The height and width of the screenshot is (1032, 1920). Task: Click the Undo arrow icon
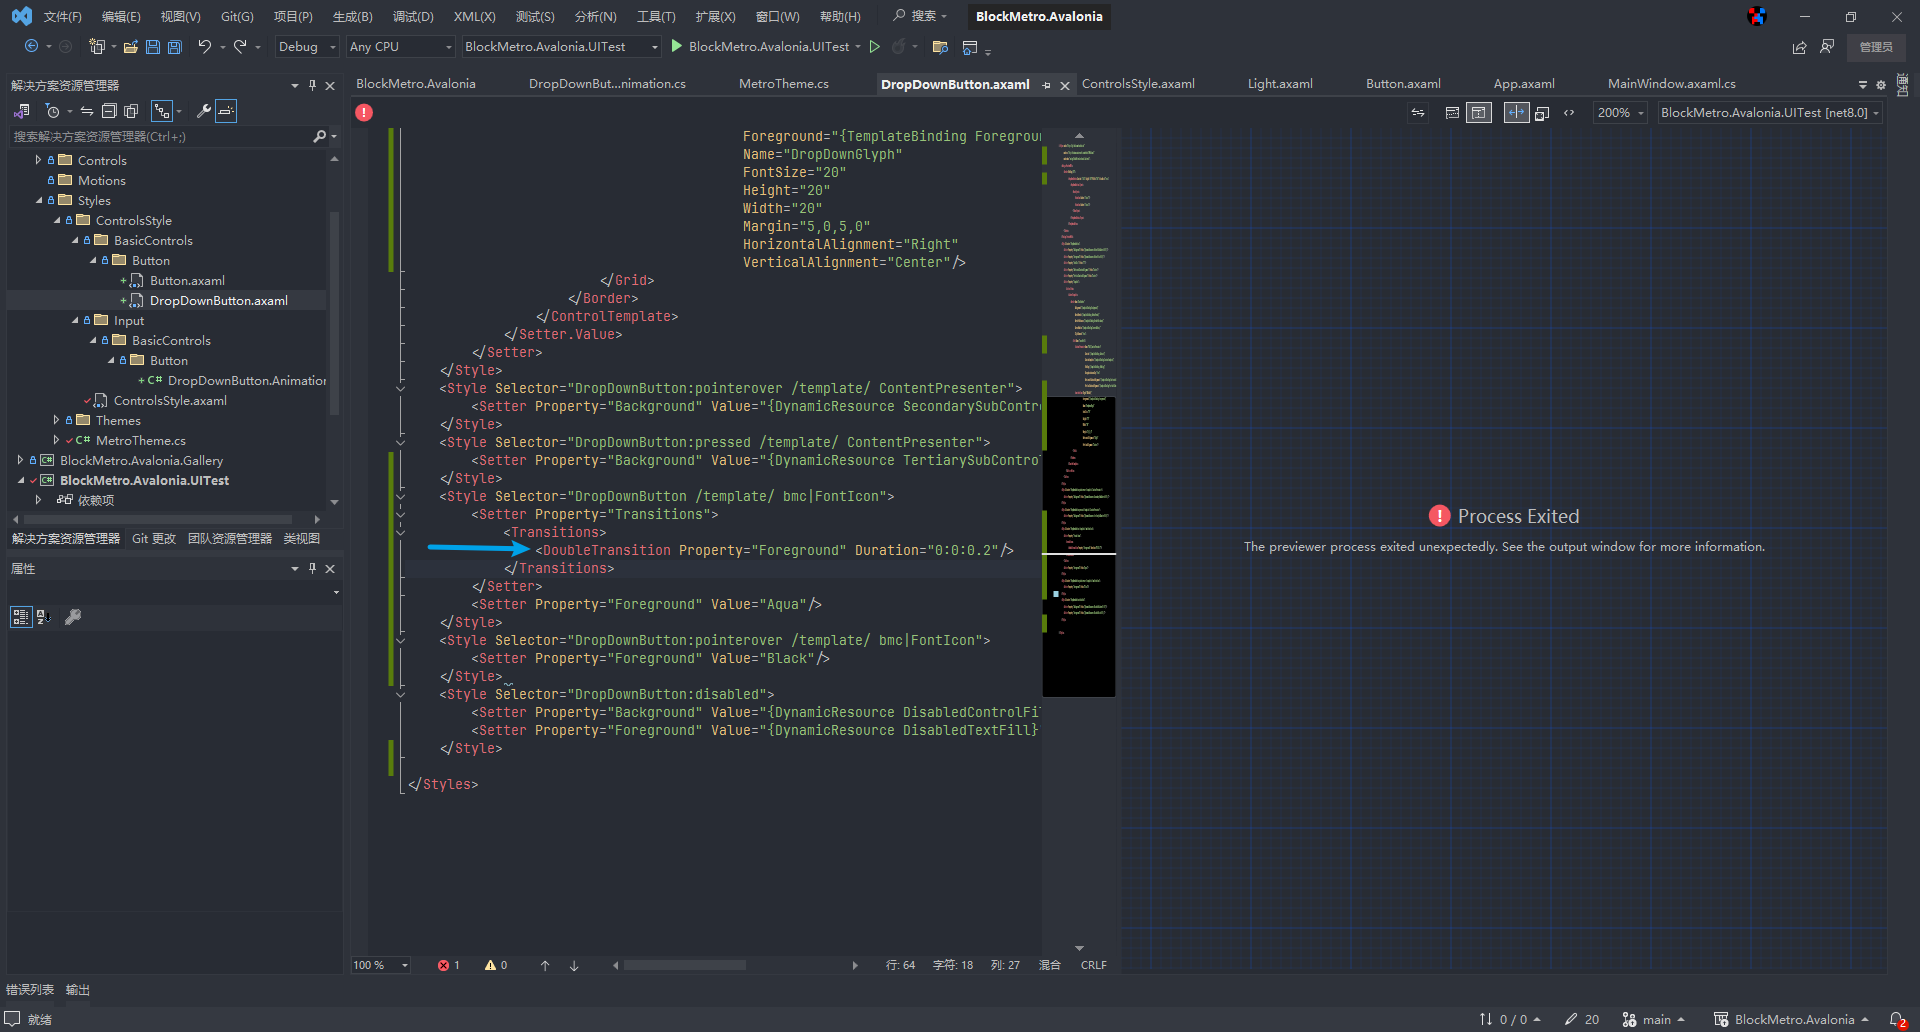click(205, 46)
